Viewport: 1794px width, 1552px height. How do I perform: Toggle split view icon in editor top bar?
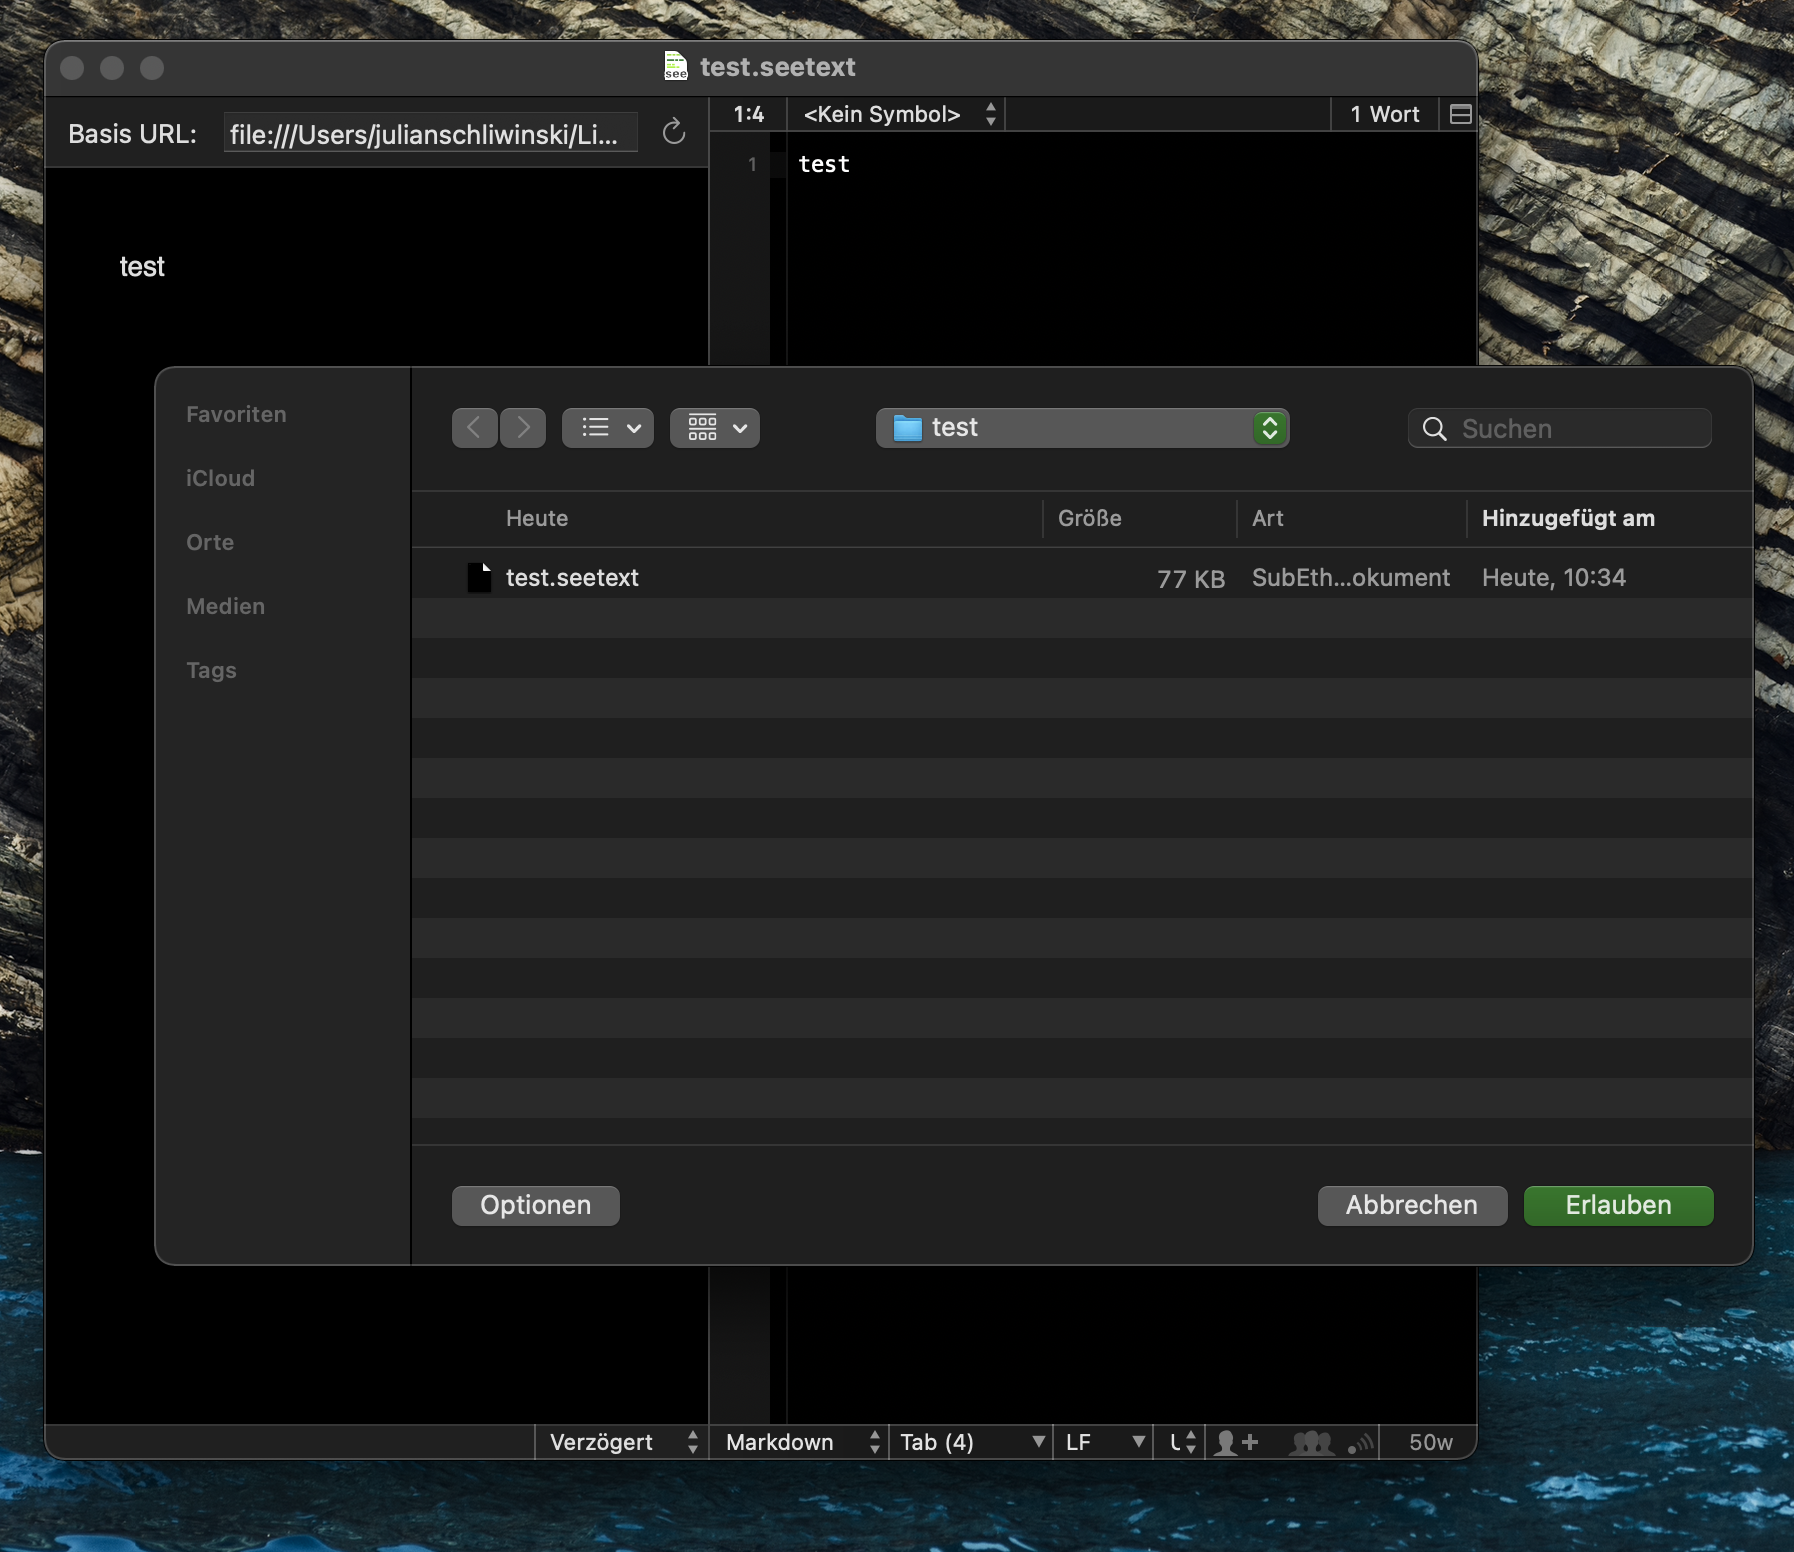(1460, 114)
